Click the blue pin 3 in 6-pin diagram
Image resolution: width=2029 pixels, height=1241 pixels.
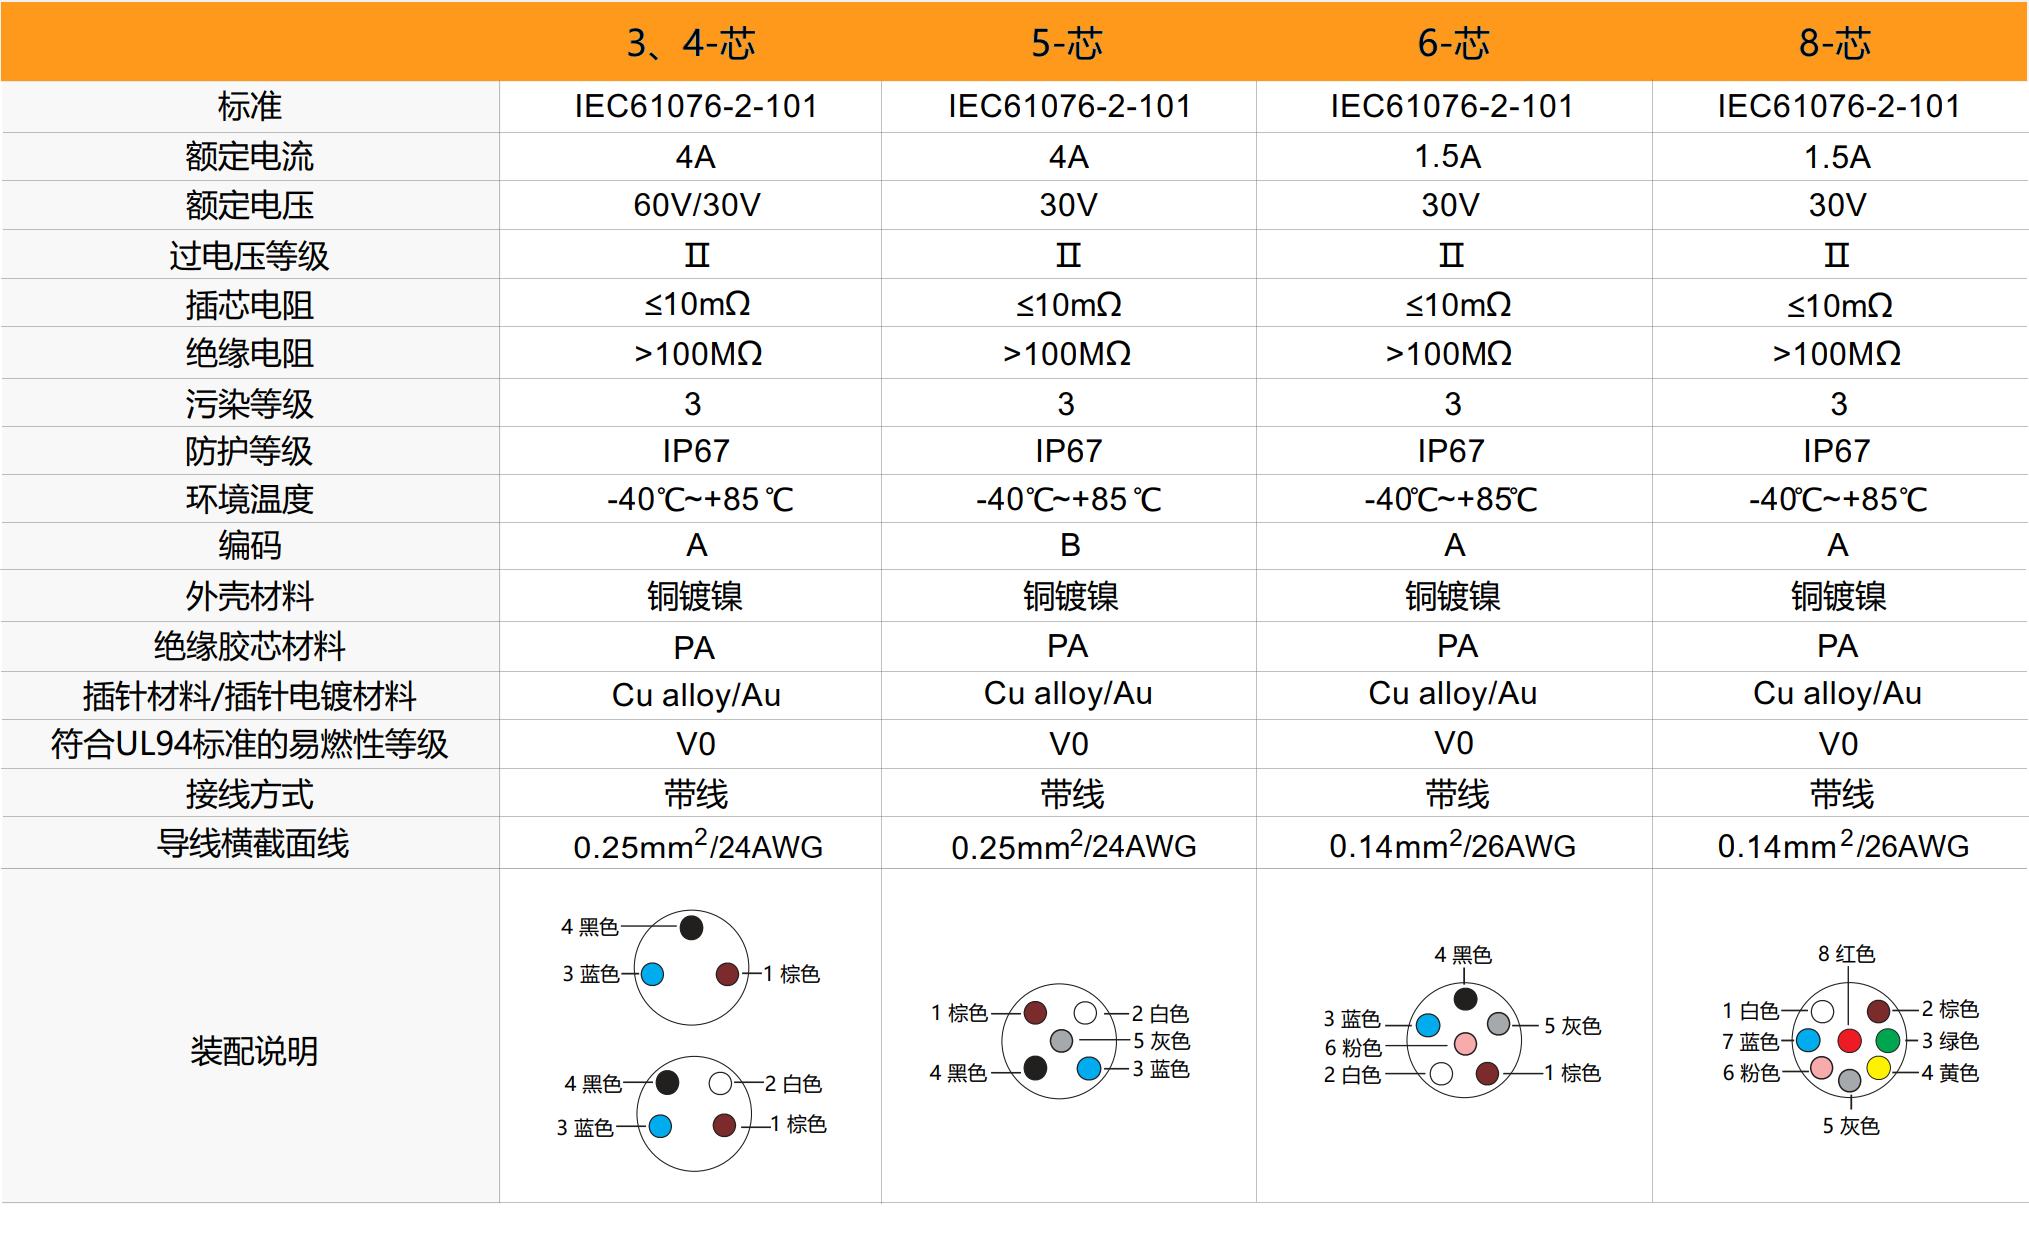(1428, 1025)
